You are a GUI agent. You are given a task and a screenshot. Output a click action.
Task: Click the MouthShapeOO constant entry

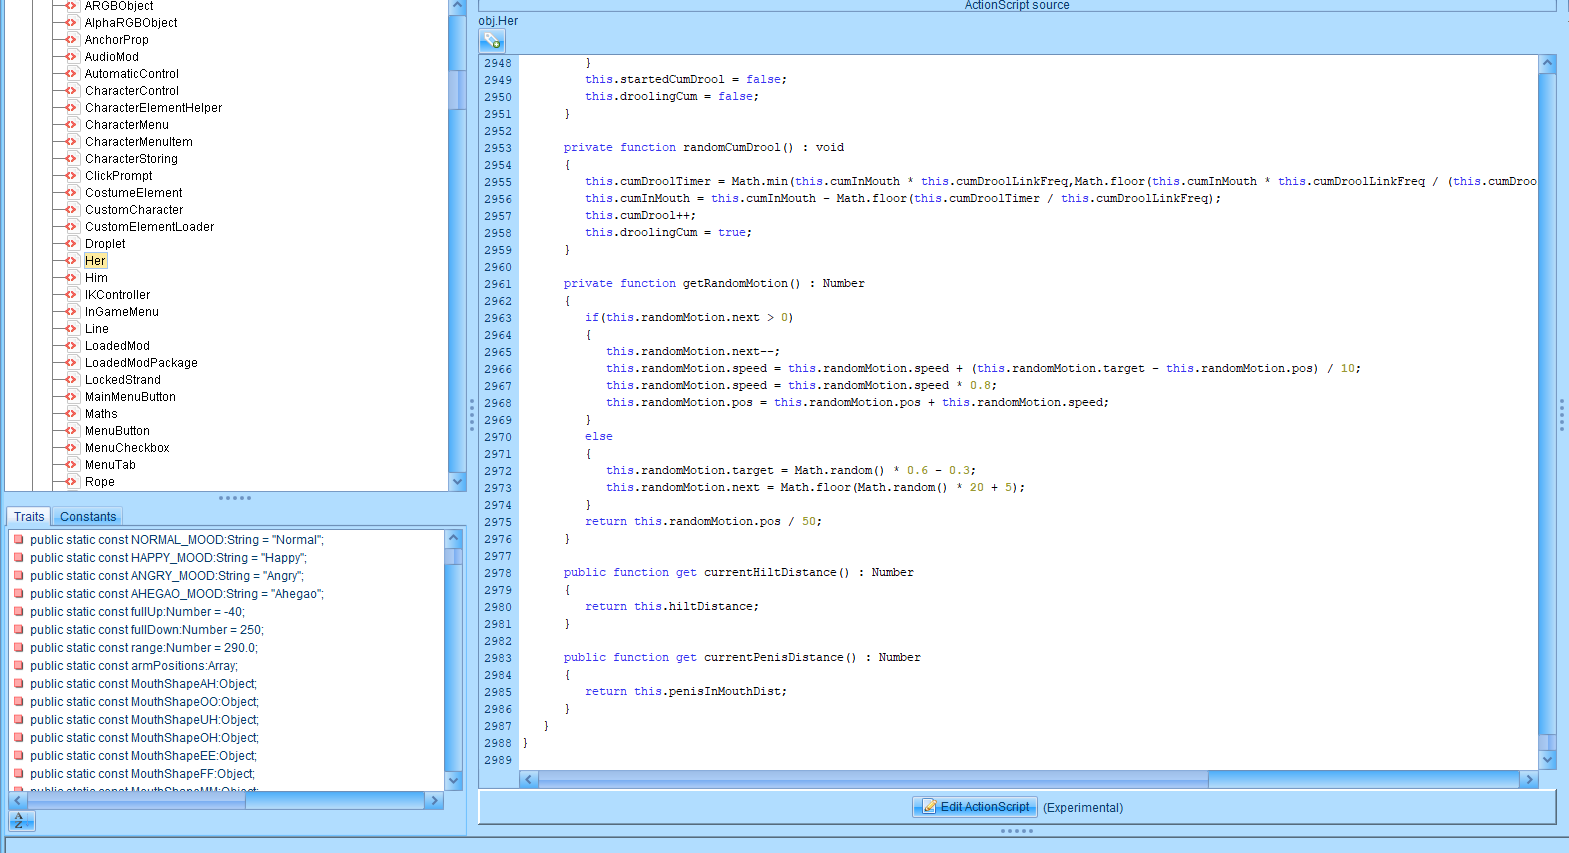pos(144,702)
